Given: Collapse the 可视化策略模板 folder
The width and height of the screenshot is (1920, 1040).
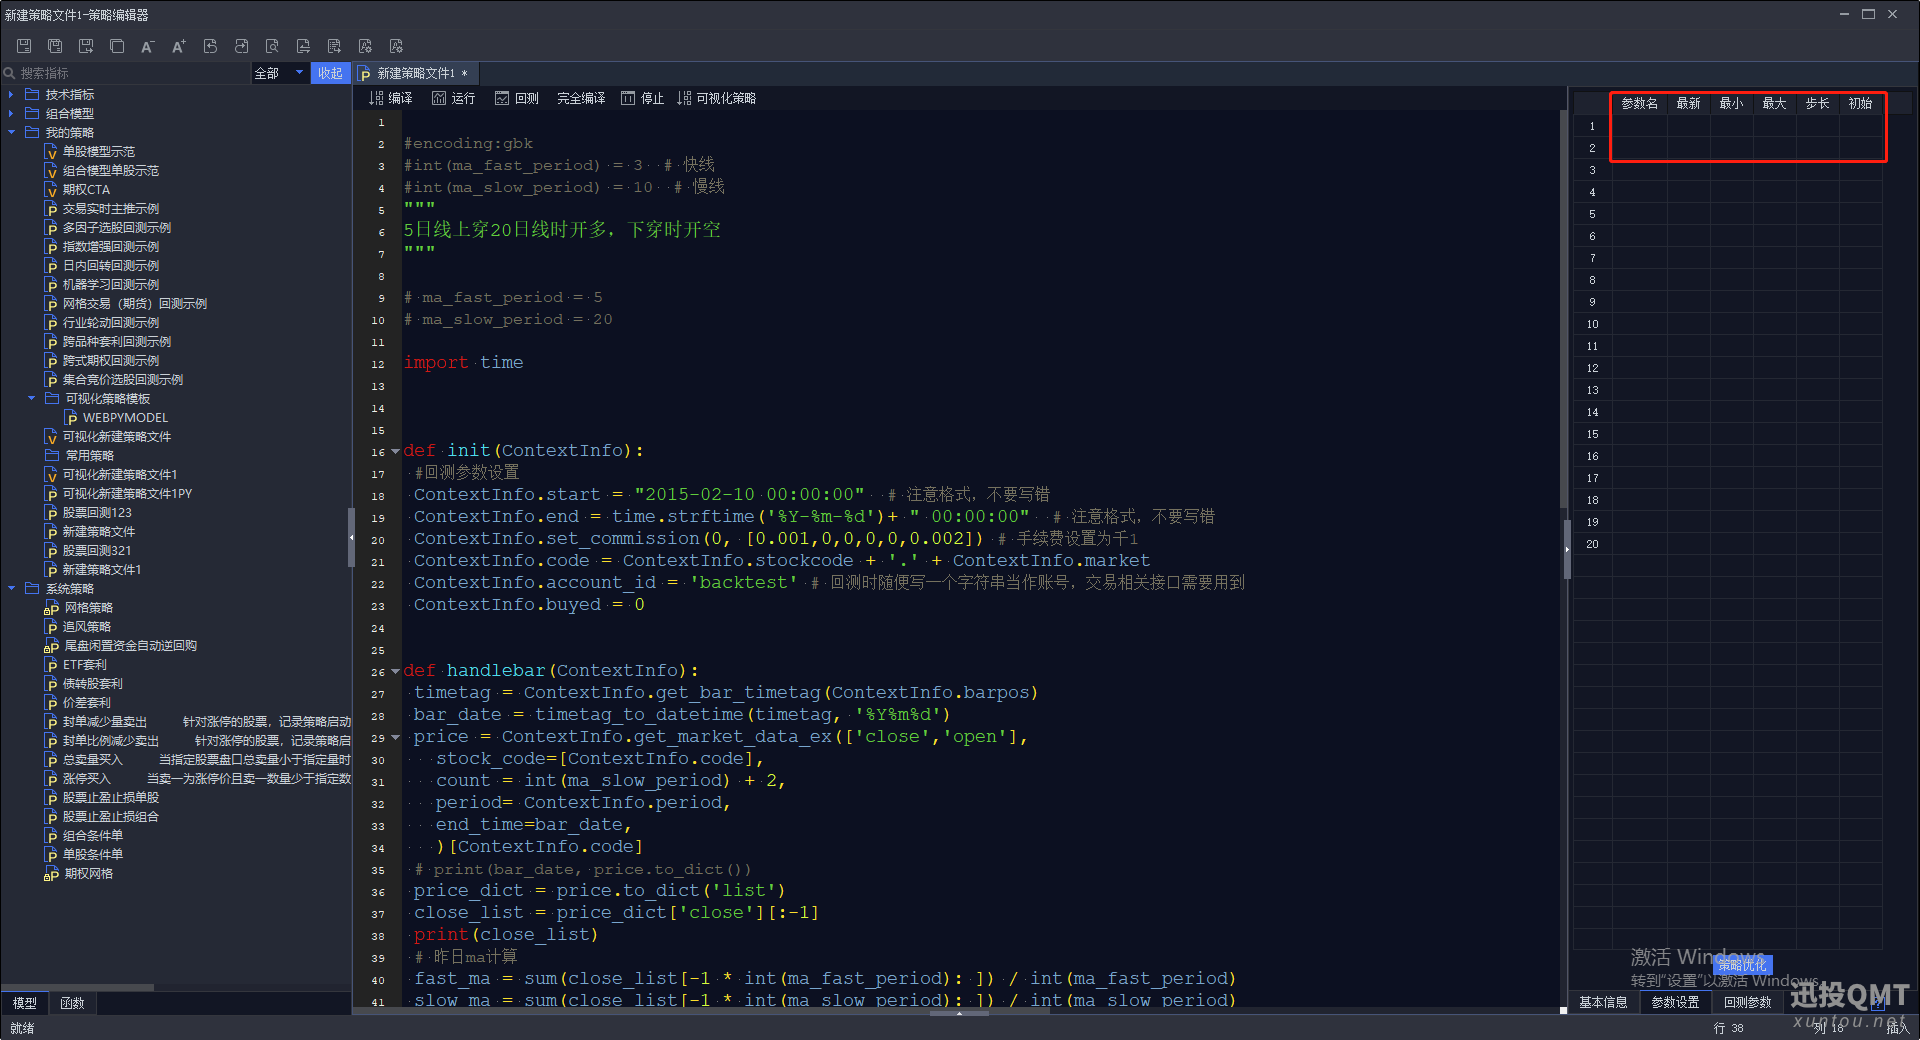Looking at the screenshot, I should coord(31,398).
